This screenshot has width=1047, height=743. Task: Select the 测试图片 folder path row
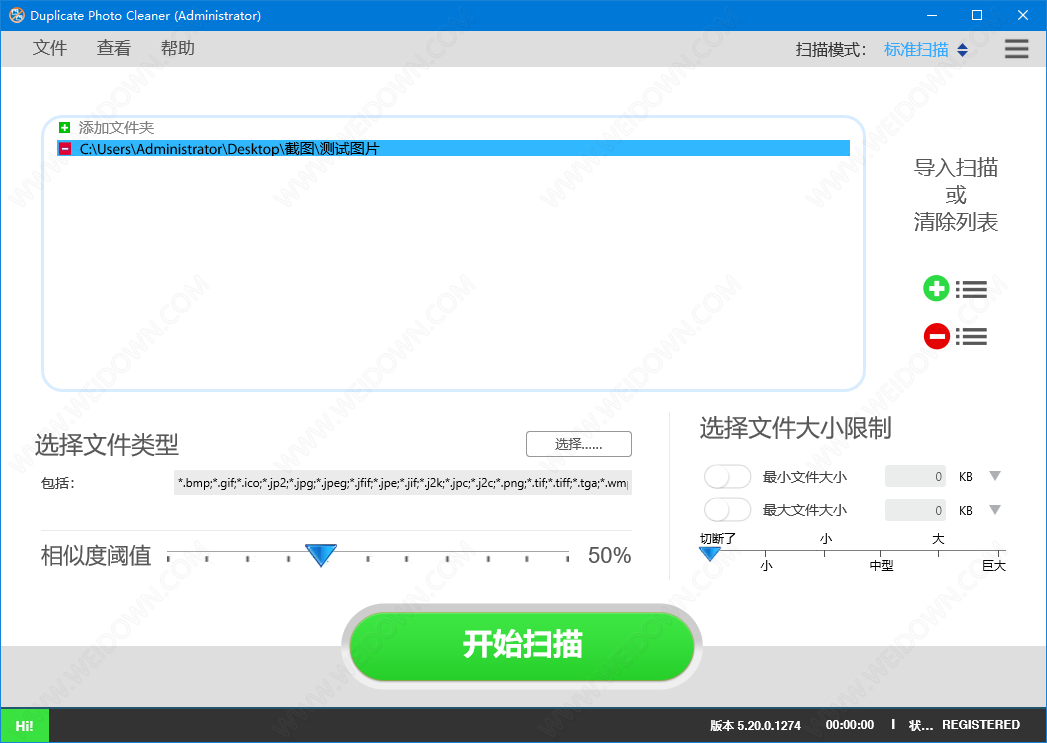[x=453, y=149]
